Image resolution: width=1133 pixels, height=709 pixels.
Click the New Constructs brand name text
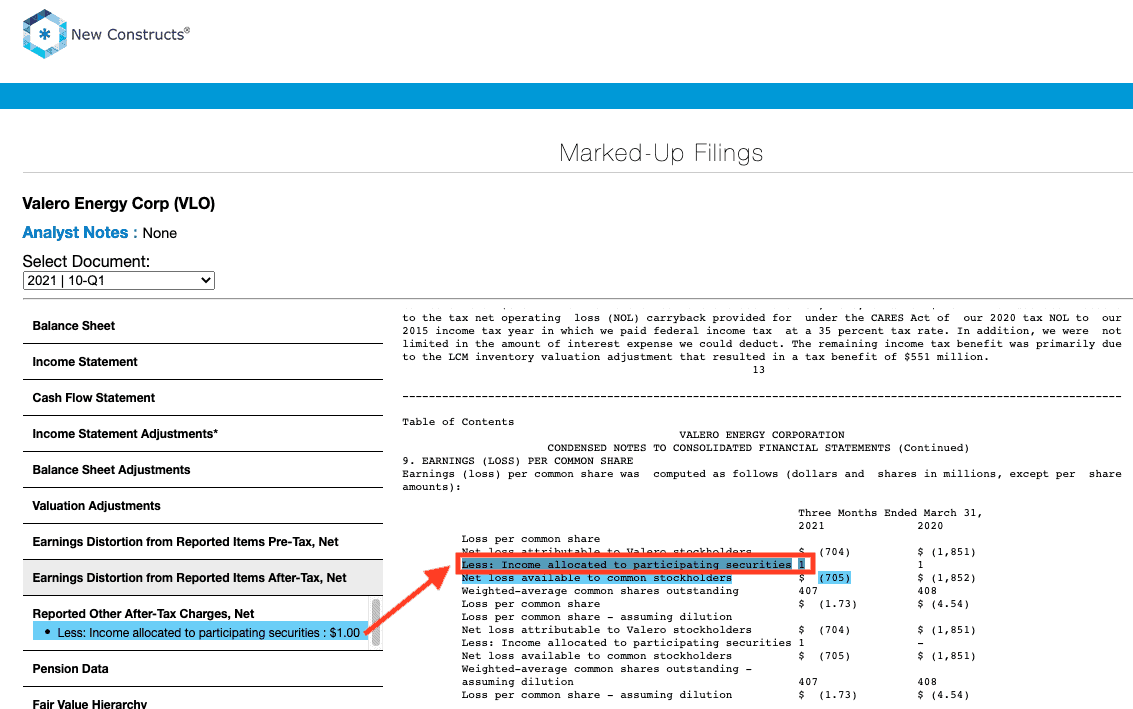[128, 34]
